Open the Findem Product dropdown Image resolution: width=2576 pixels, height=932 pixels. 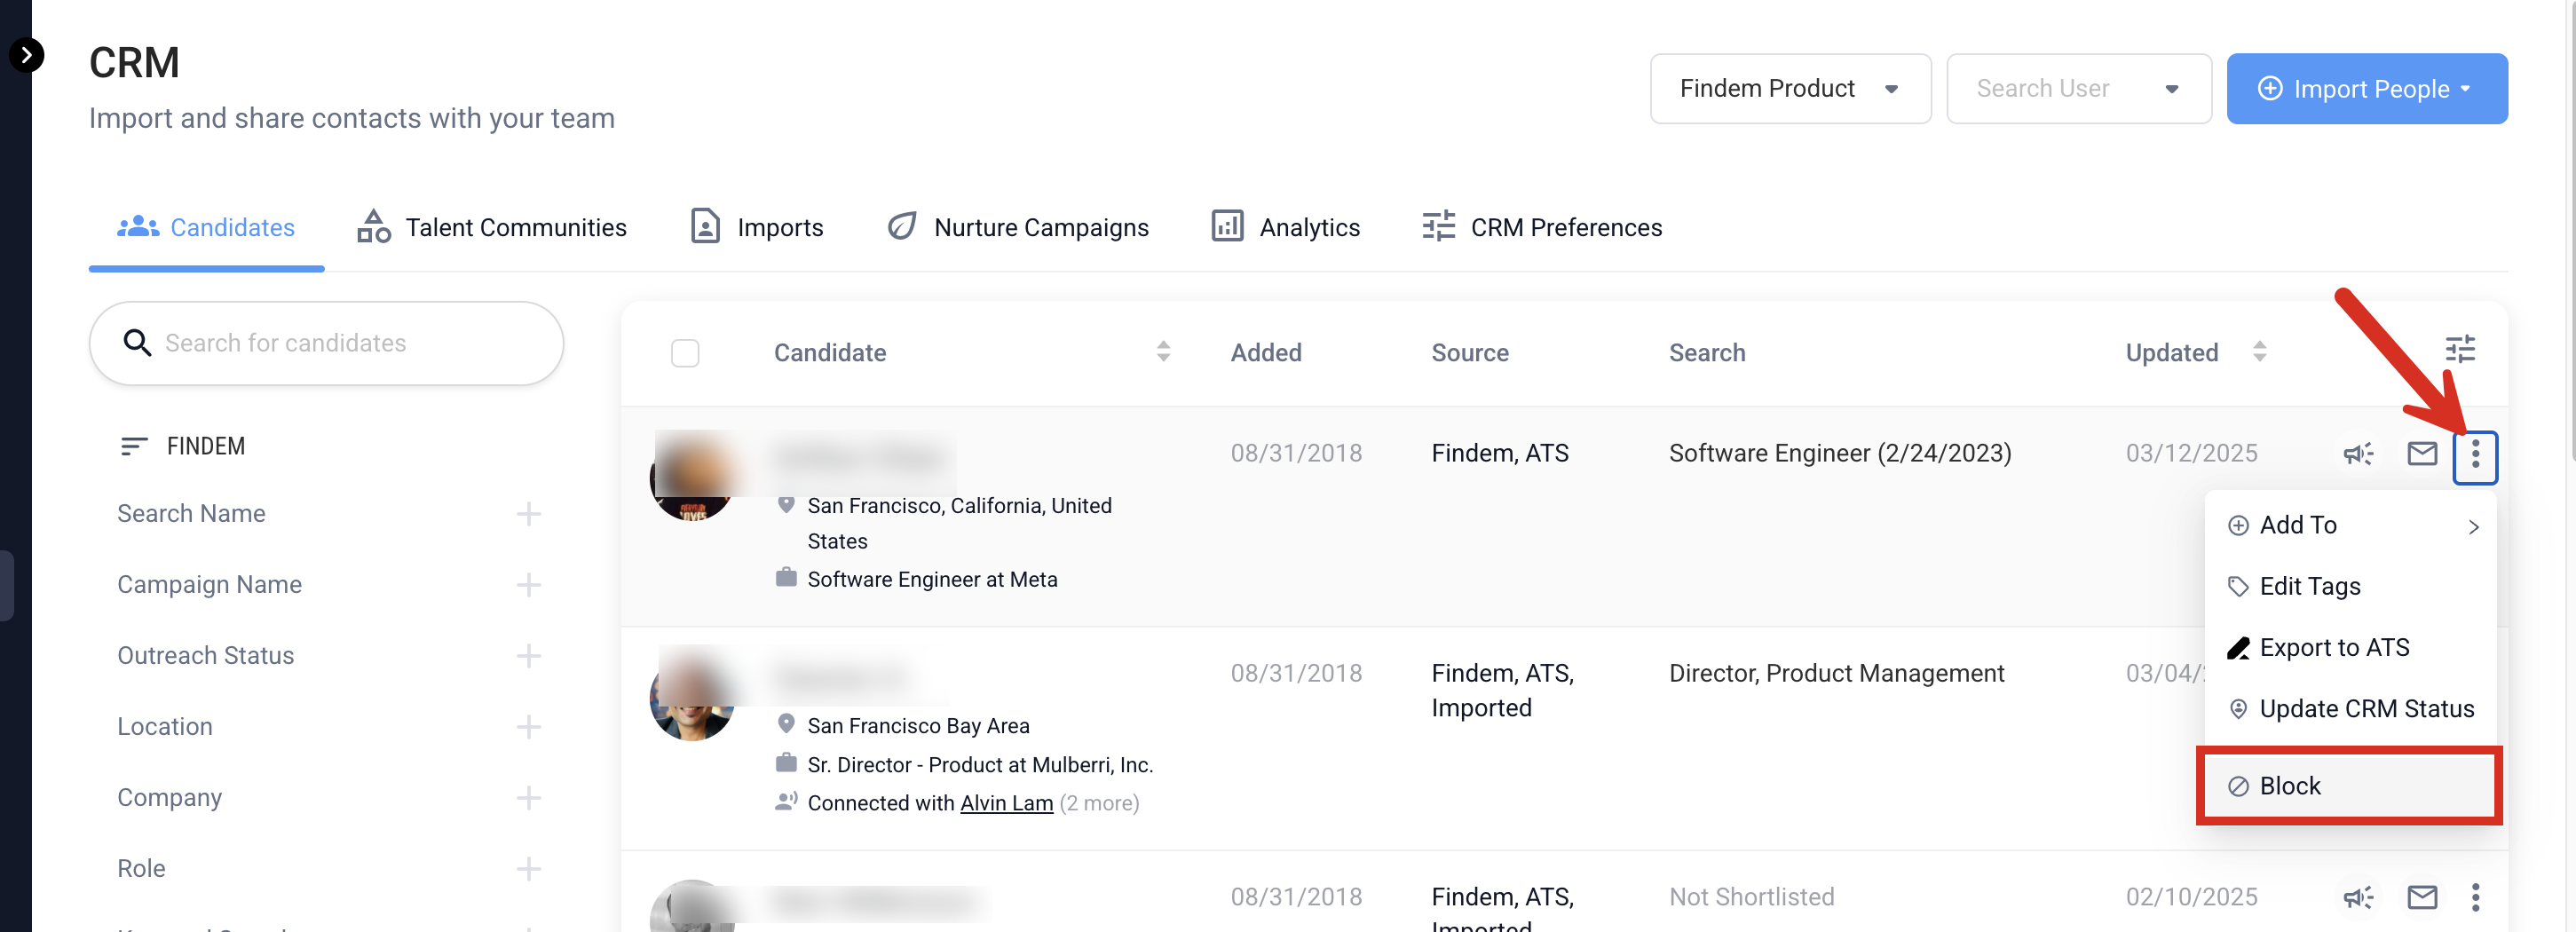(x=1789, y=89)
